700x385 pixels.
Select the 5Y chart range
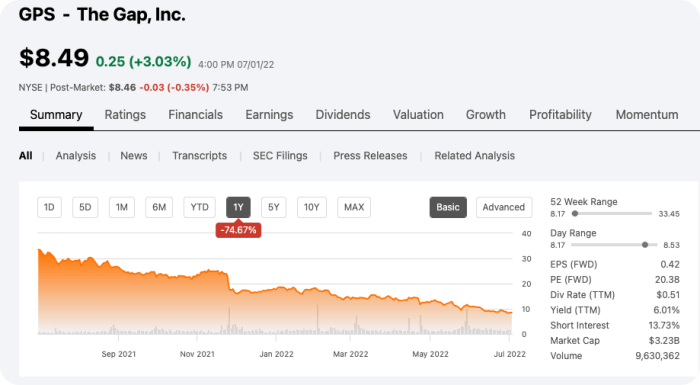pyautogui.click(x=274, y=207)
